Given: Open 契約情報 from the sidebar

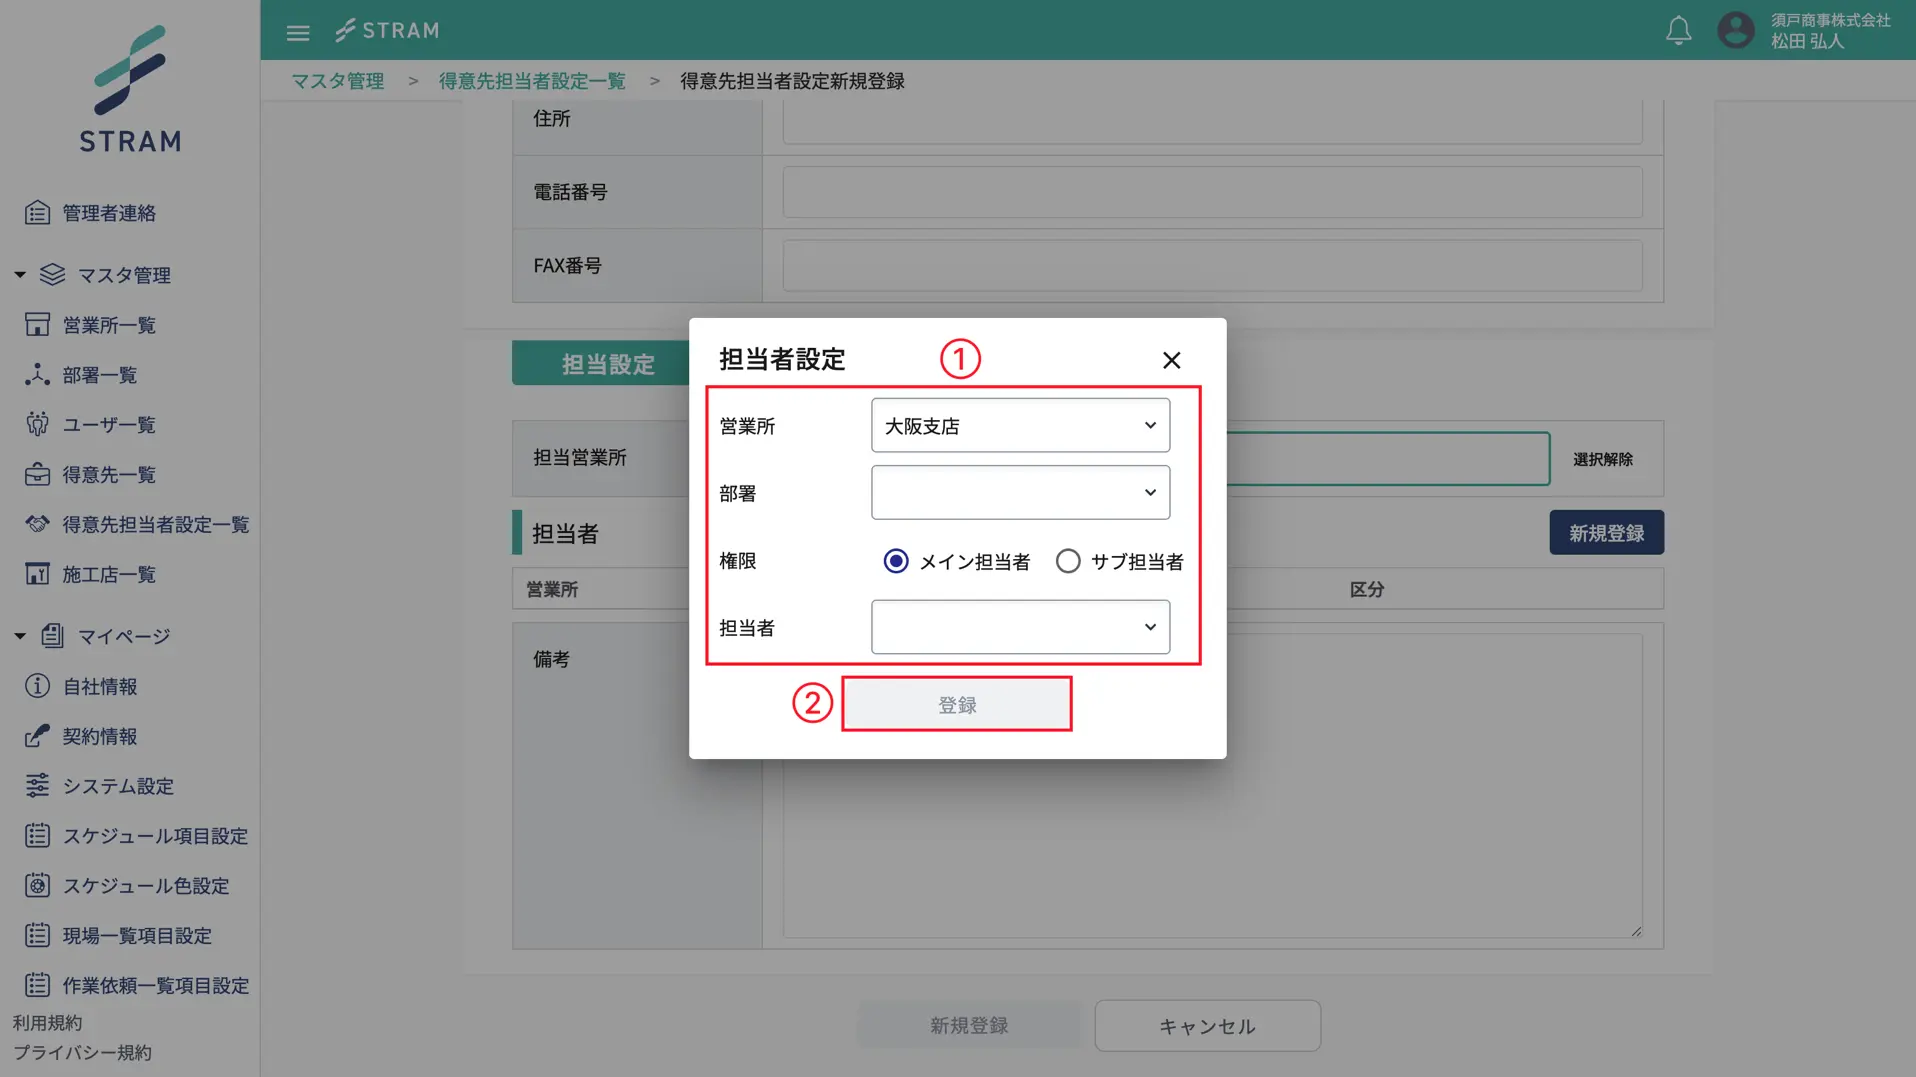Looking at the screenshot, I should coord(99,737).
